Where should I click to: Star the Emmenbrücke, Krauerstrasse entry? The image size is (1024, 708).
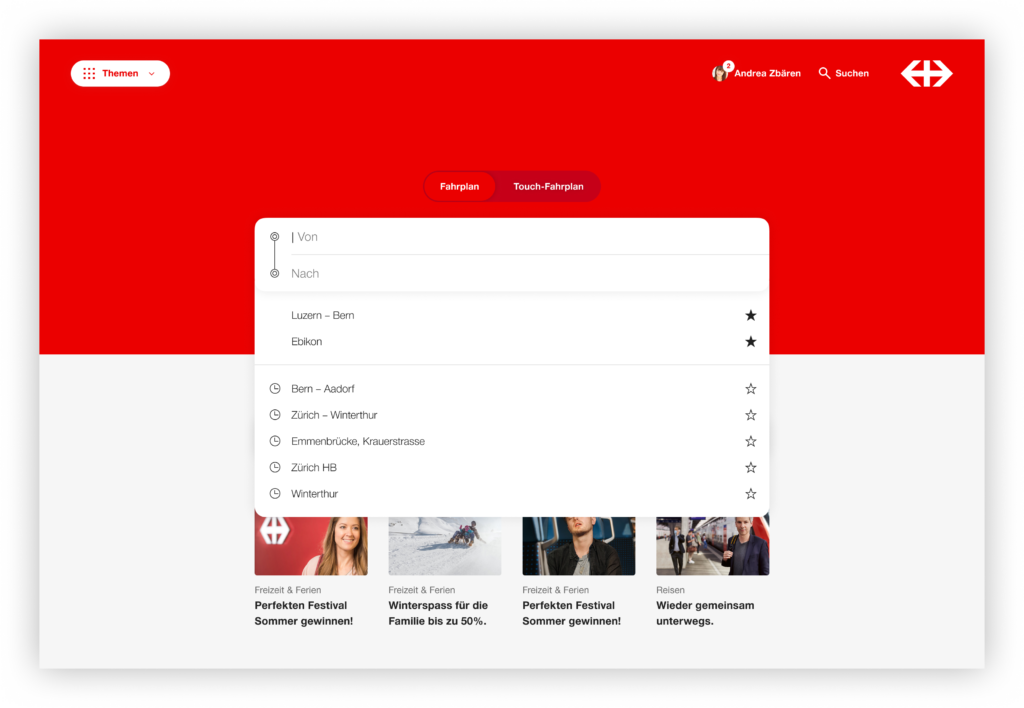click(750, 441)
